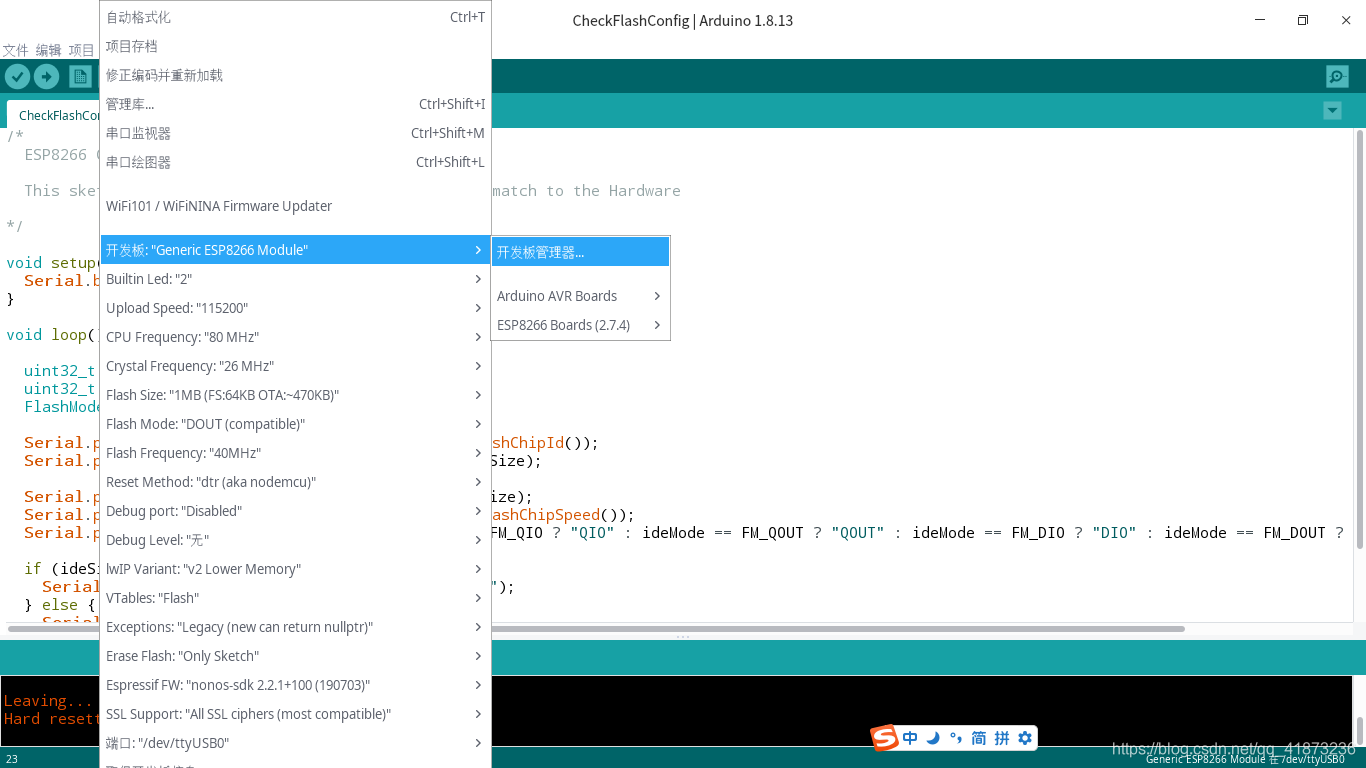The width and height of the screenshot is (1366, 768).
Task: Select 自动格式化 menu entry
Action: tap(296, 17)
